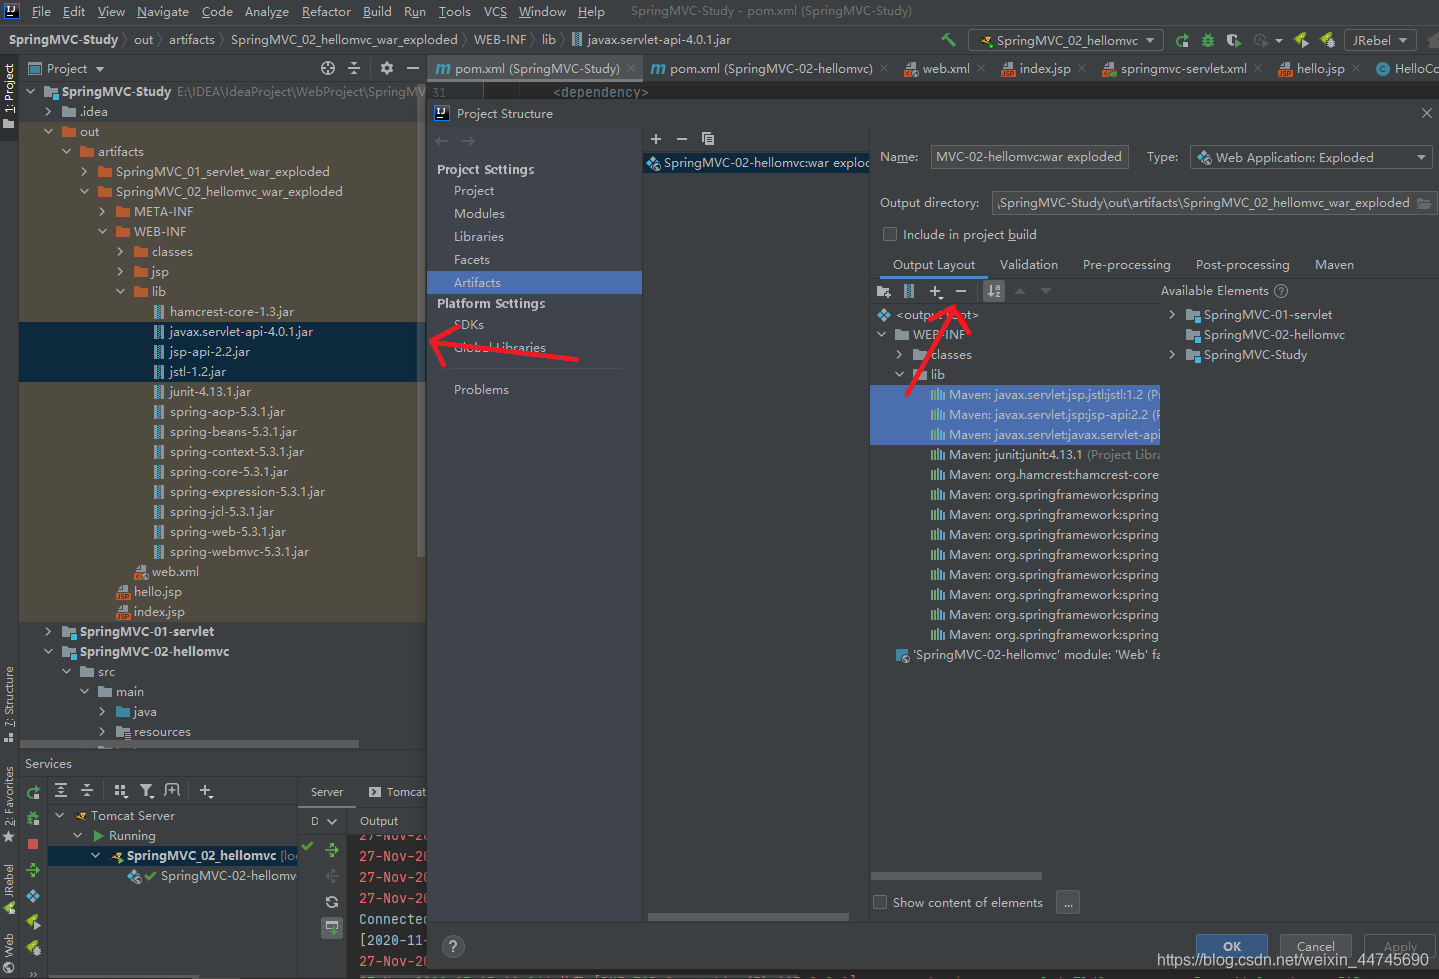Copy the selected artifact

(708, 139)
